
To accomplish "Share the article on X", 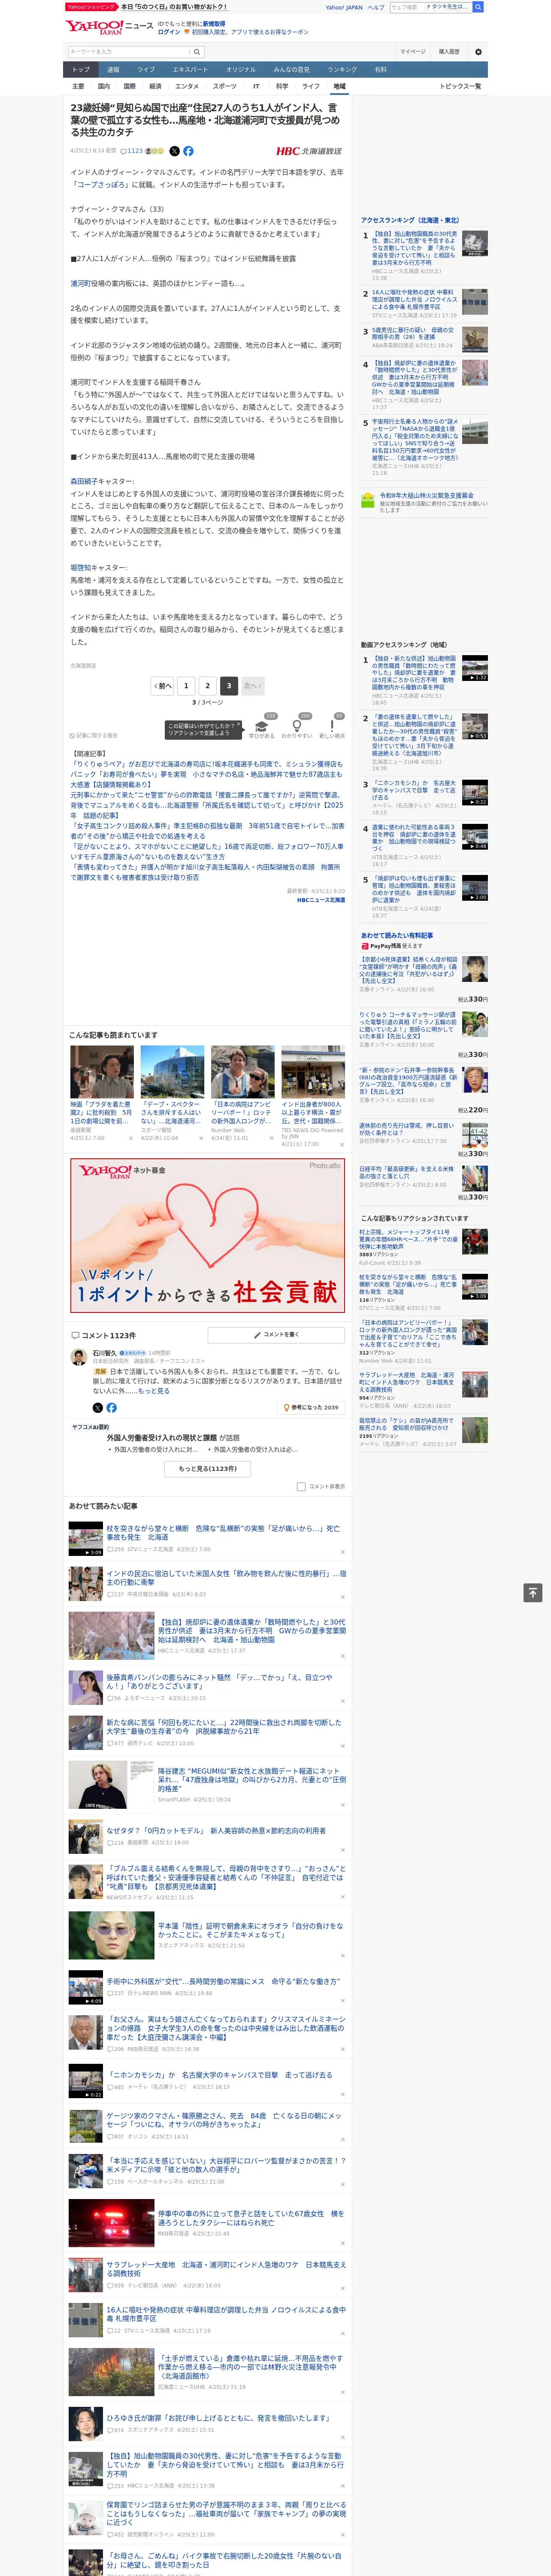I will pyautogui.click(x=174, y=151).
